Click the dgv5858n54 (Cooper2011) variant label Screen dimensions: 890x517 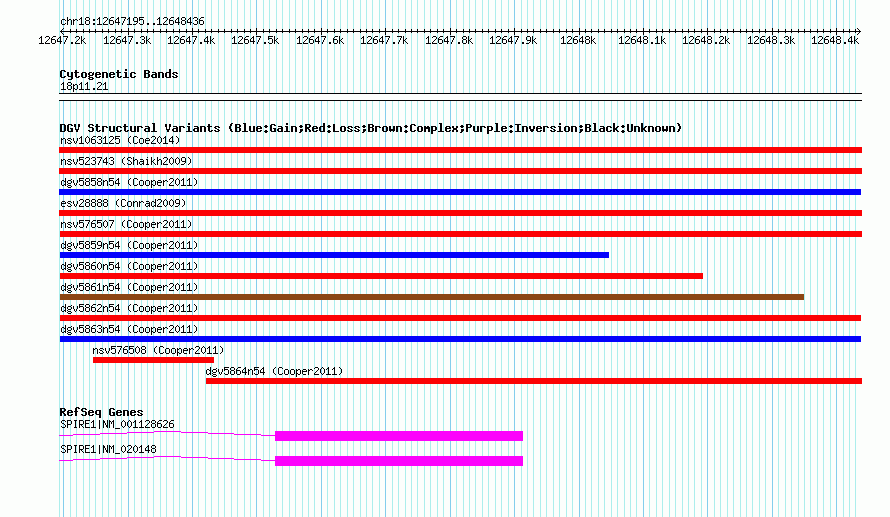coord(129,182)
